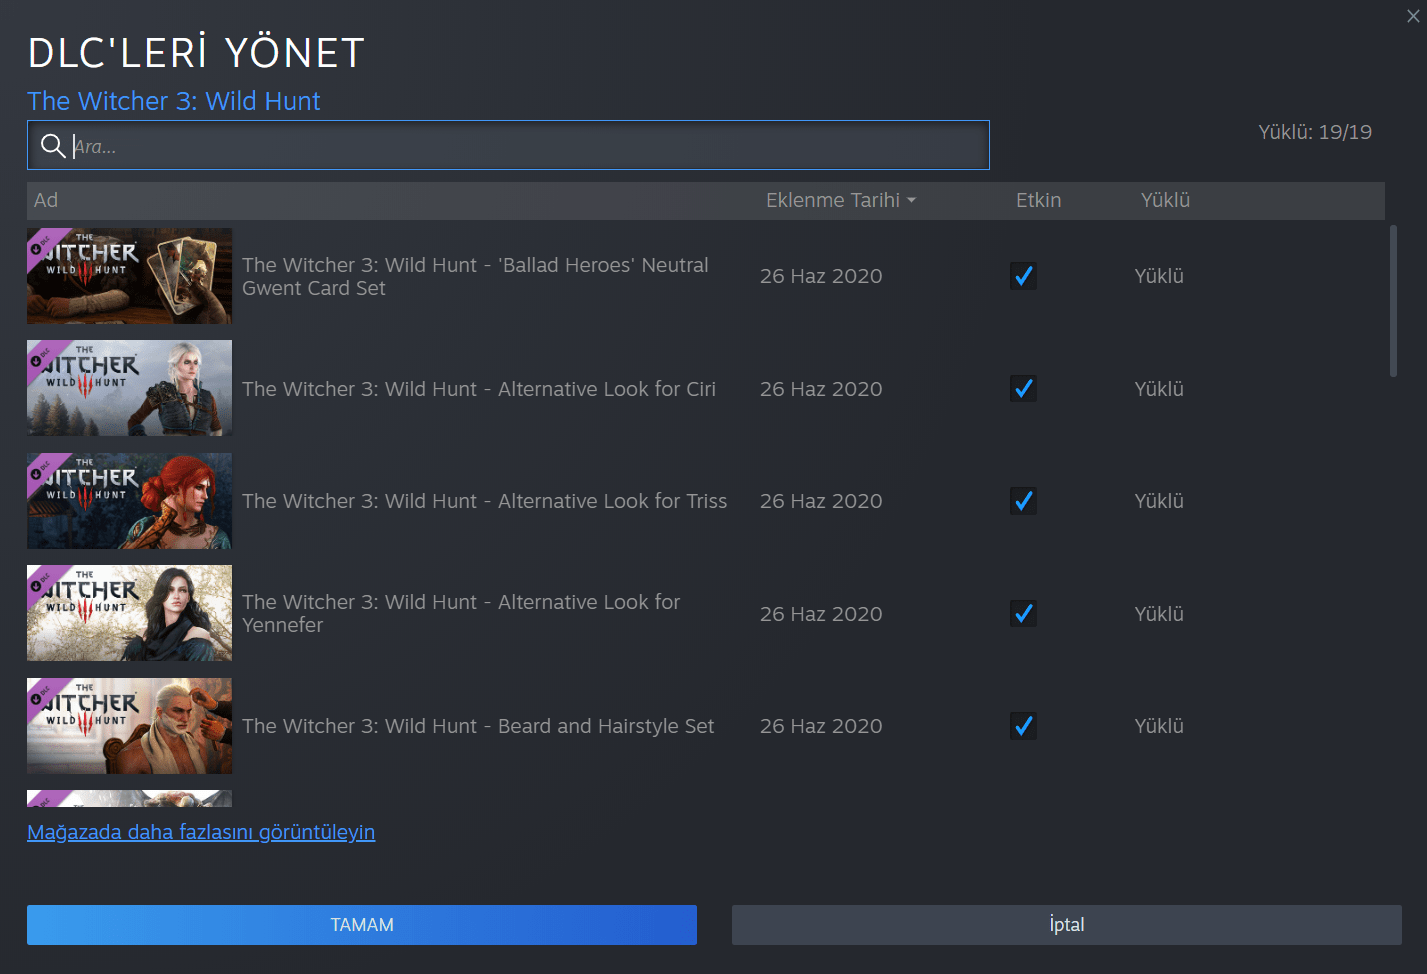Close the DLC manager dialog
This screenshot has width=1427, height=974.
click(1412, 16)
